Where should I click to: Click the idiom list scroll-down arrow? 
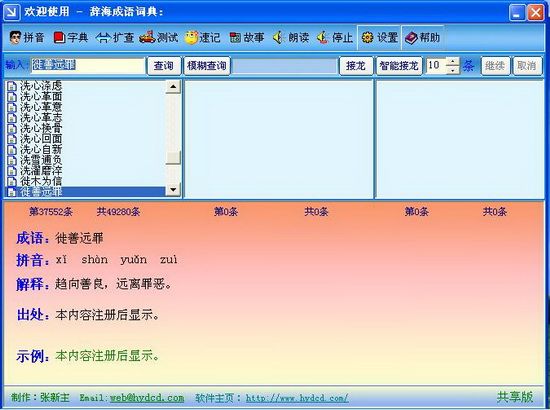coord(173,190)
